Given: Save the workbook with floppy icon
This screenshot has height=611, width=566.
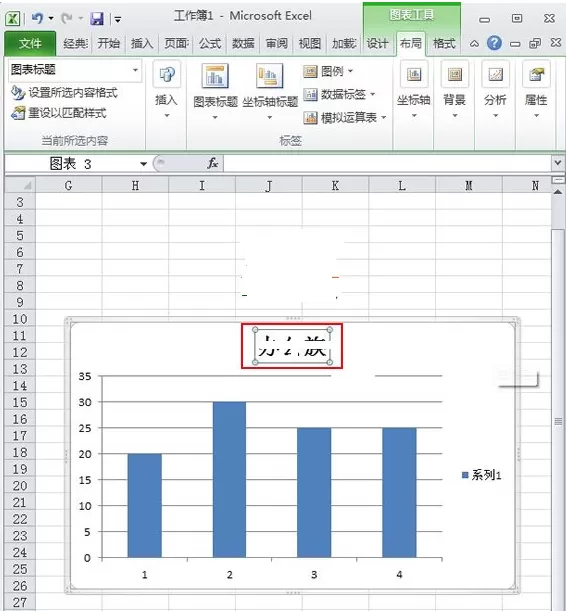Looking at the screenshot, I should pyautogui.click(x=97, y=18).
